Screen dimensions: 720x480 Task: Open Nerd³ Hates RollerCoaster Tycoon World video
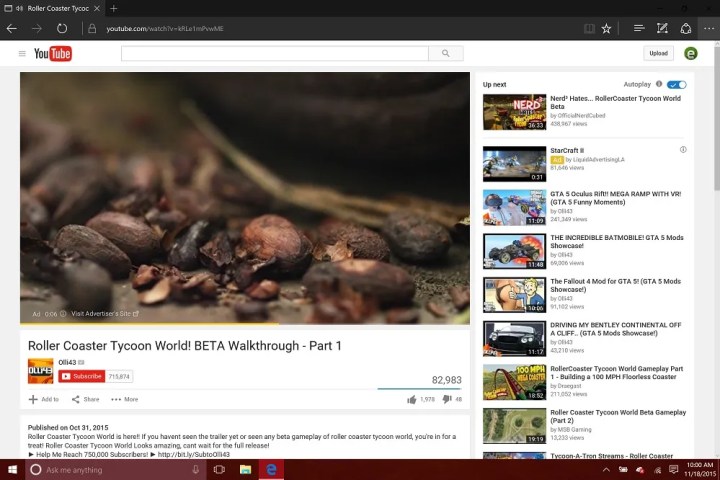click(615, 102)
